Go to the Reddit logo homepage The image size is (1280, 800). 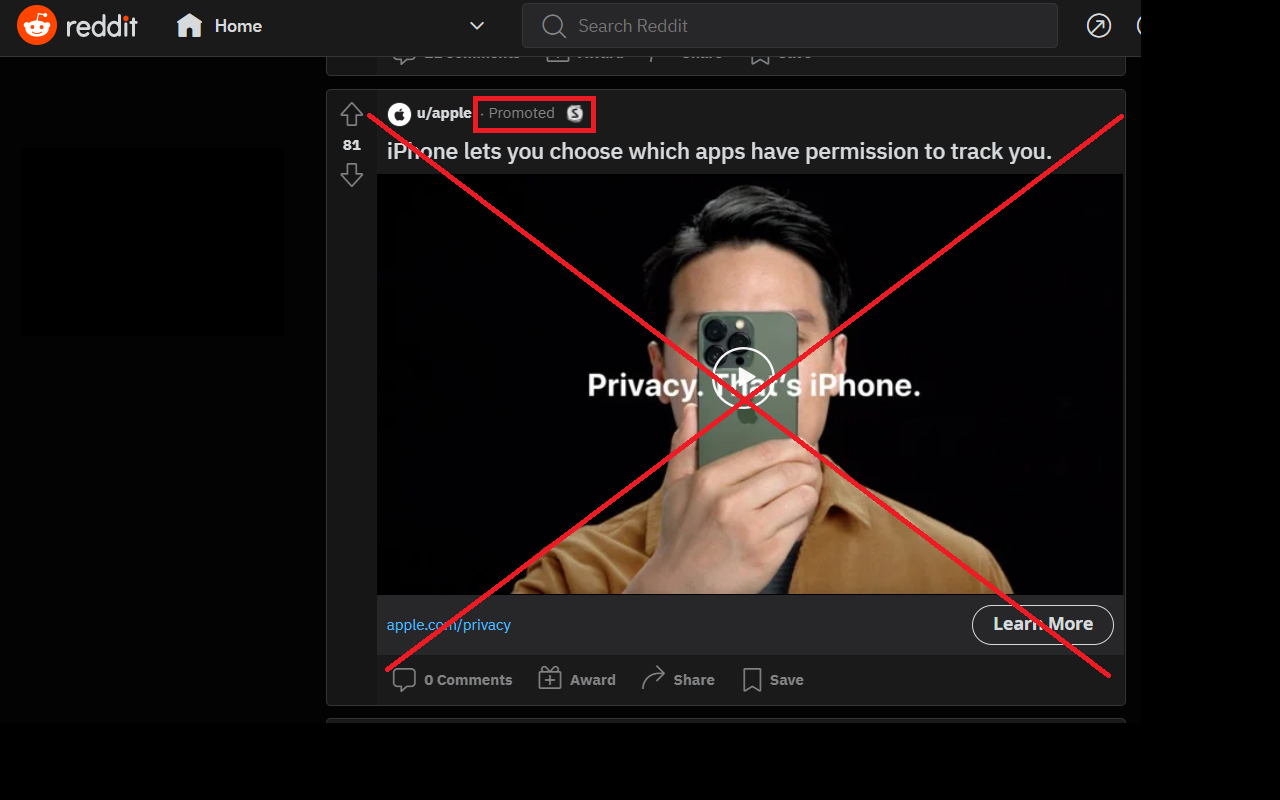(x=77, y=26)
